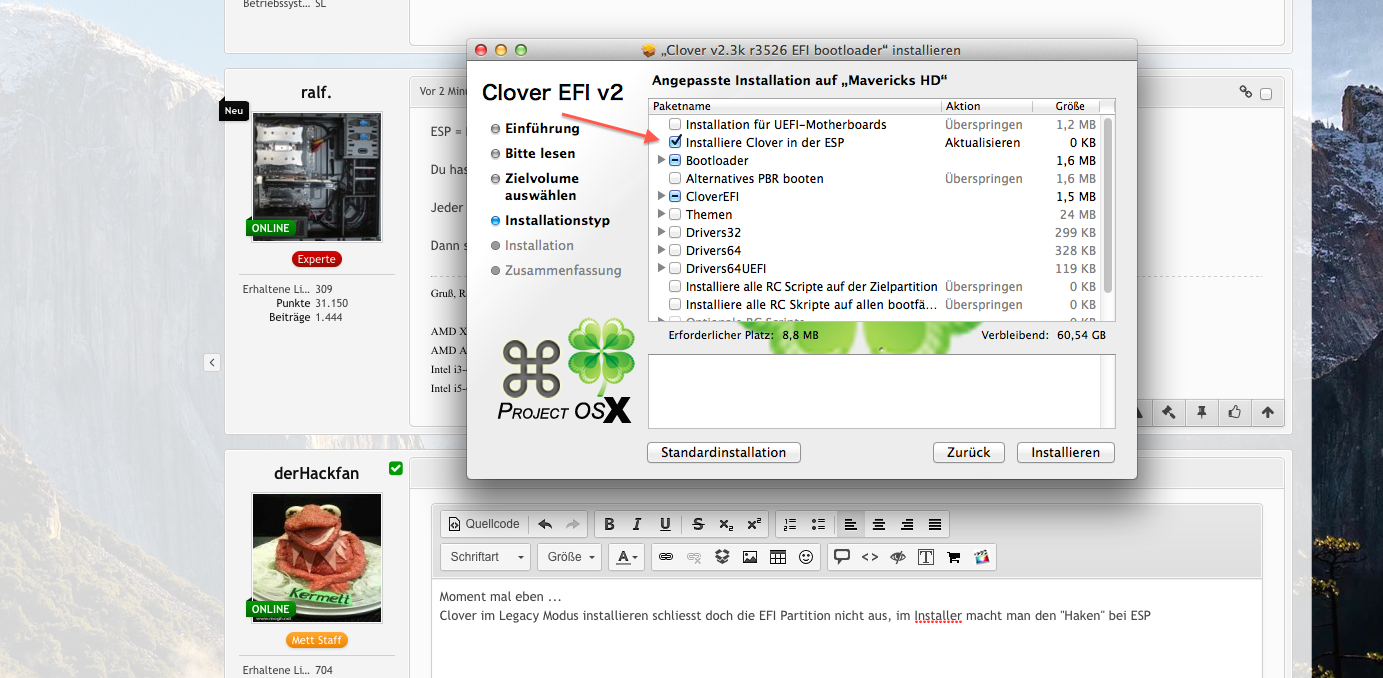The image size is (1383, 678).
Task: Expand the Themen package group
Action: point(661,215)
